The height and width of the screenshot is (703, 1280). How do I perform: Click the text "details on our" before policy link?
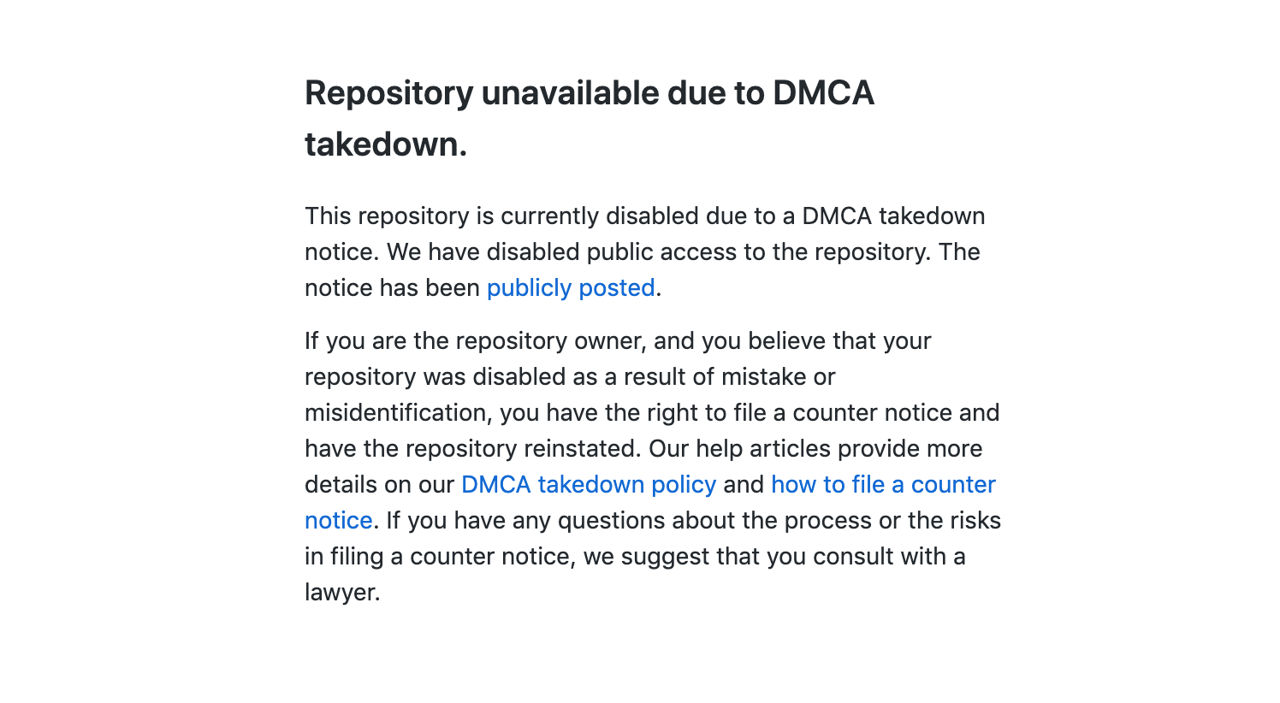pos(379,484)
